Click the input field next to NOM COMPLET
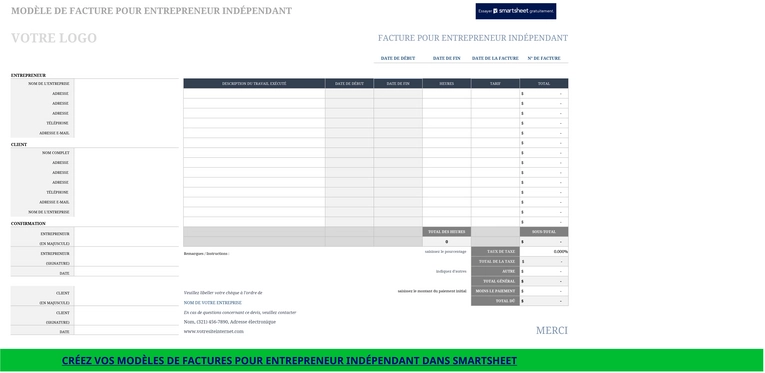This screenshot has height=373, width=765. coord(126,153)
